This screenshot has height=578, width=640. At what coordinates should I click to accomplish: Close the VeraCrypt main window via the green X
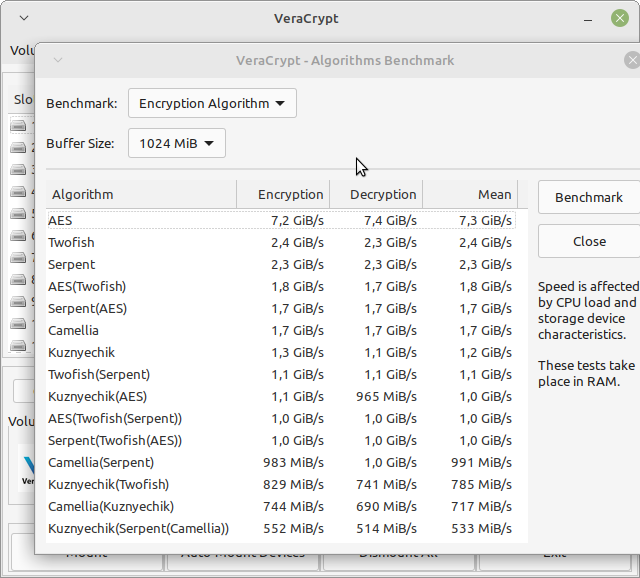pos(620,18)
